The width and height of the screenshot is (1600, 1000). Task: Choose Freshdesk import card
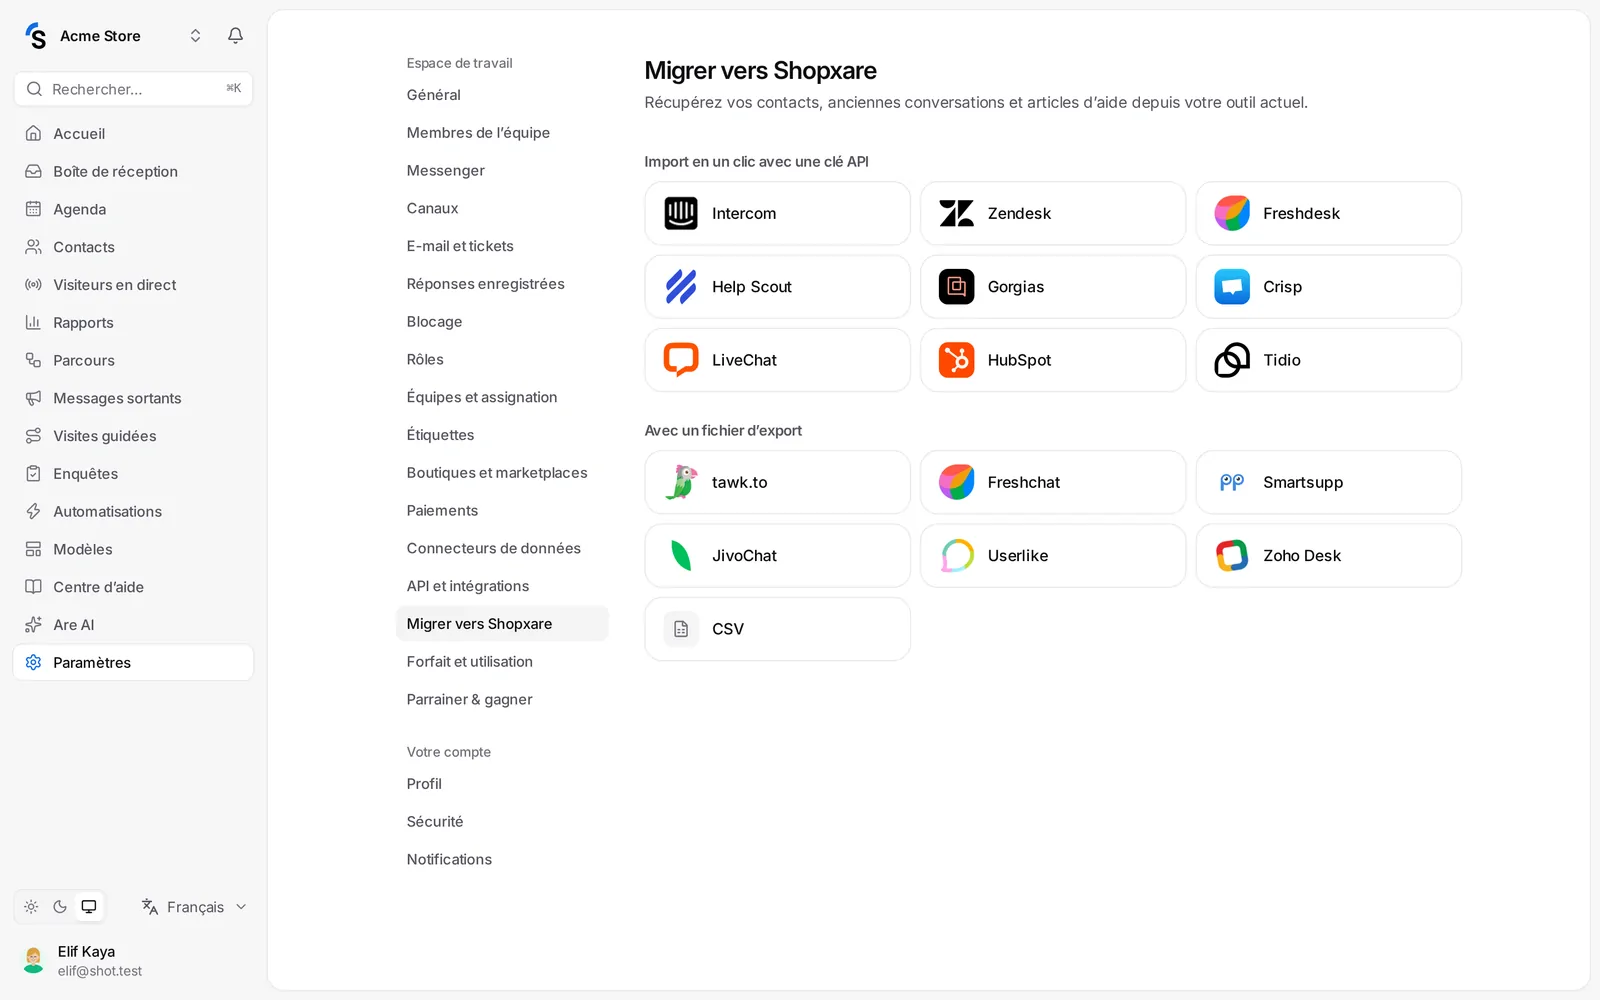click(1328, 213)
